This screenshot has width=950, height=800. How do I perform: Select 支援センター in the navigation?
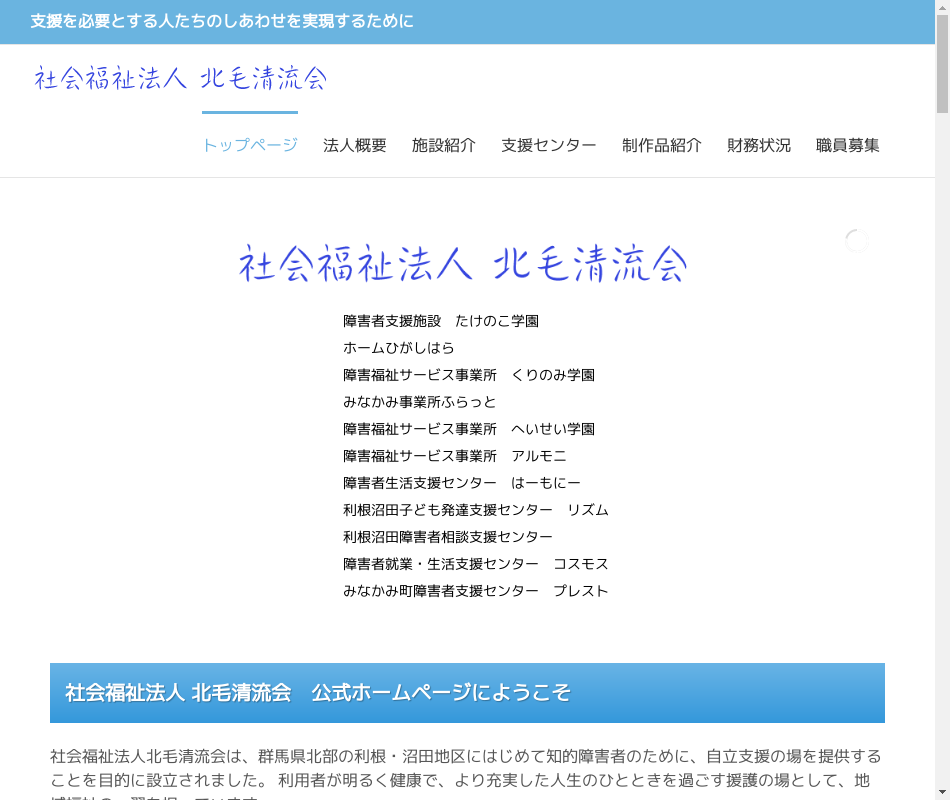coord(549,145)
